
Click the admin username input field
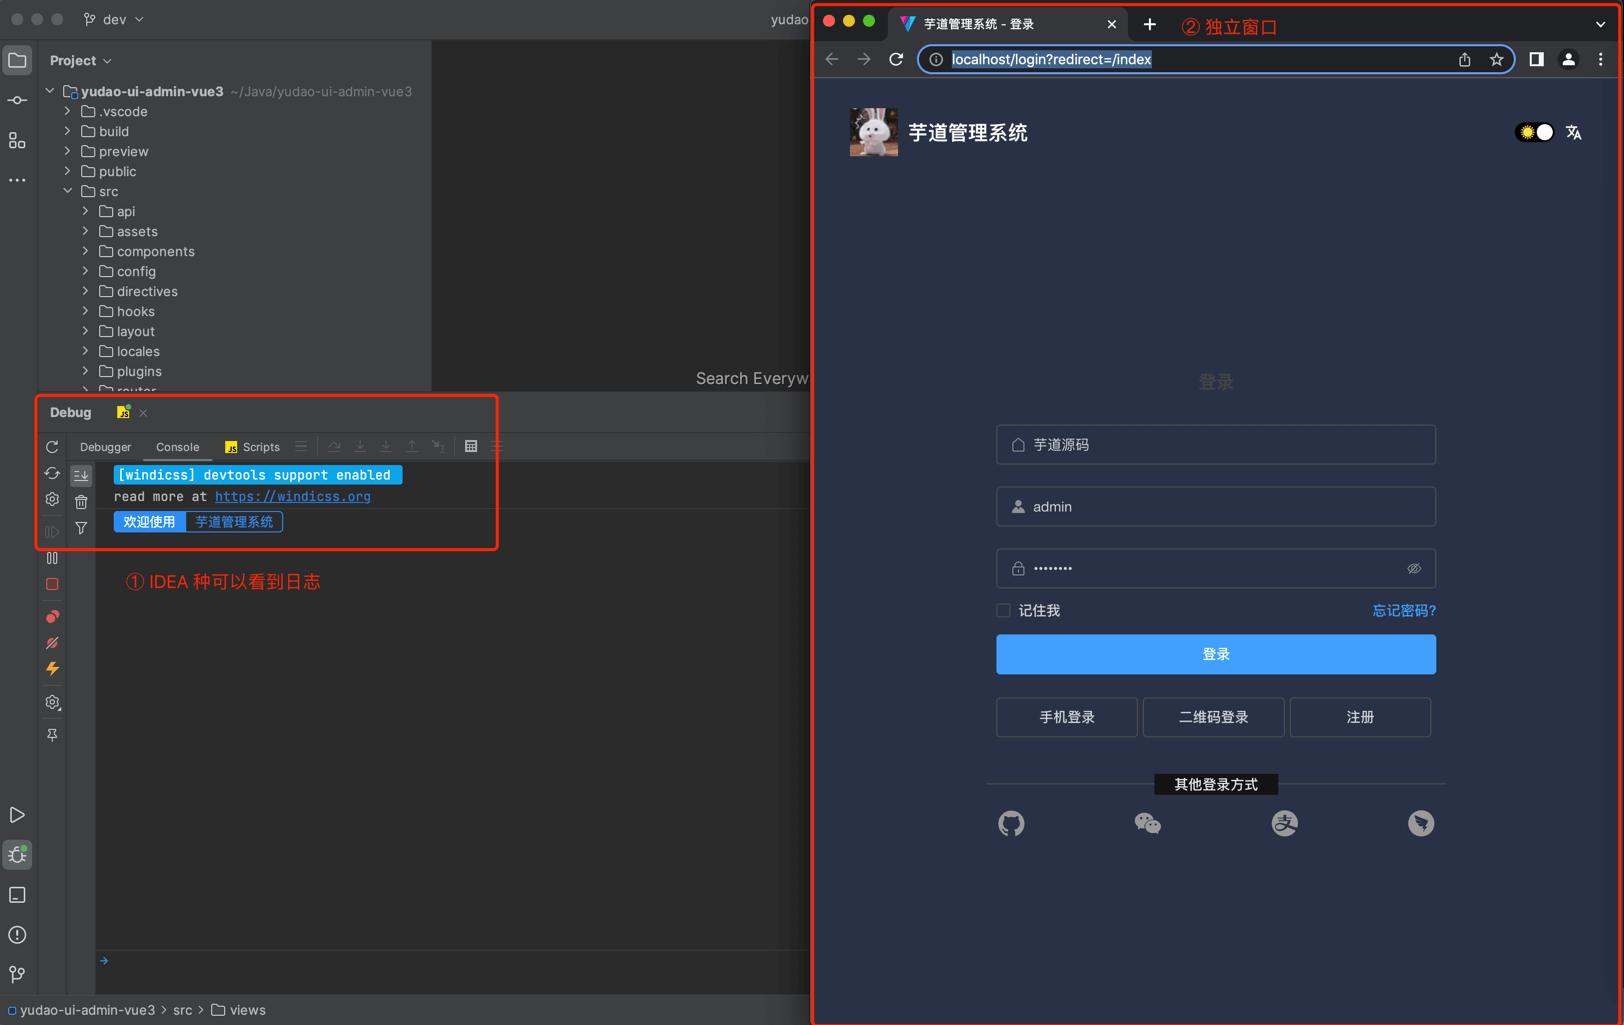[1215, 506]
